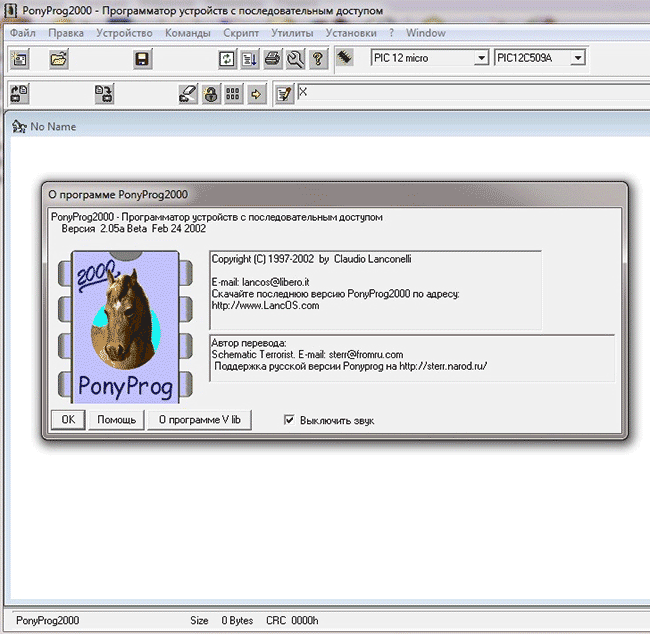Open the Утилиты menu

tap(292, 33)
